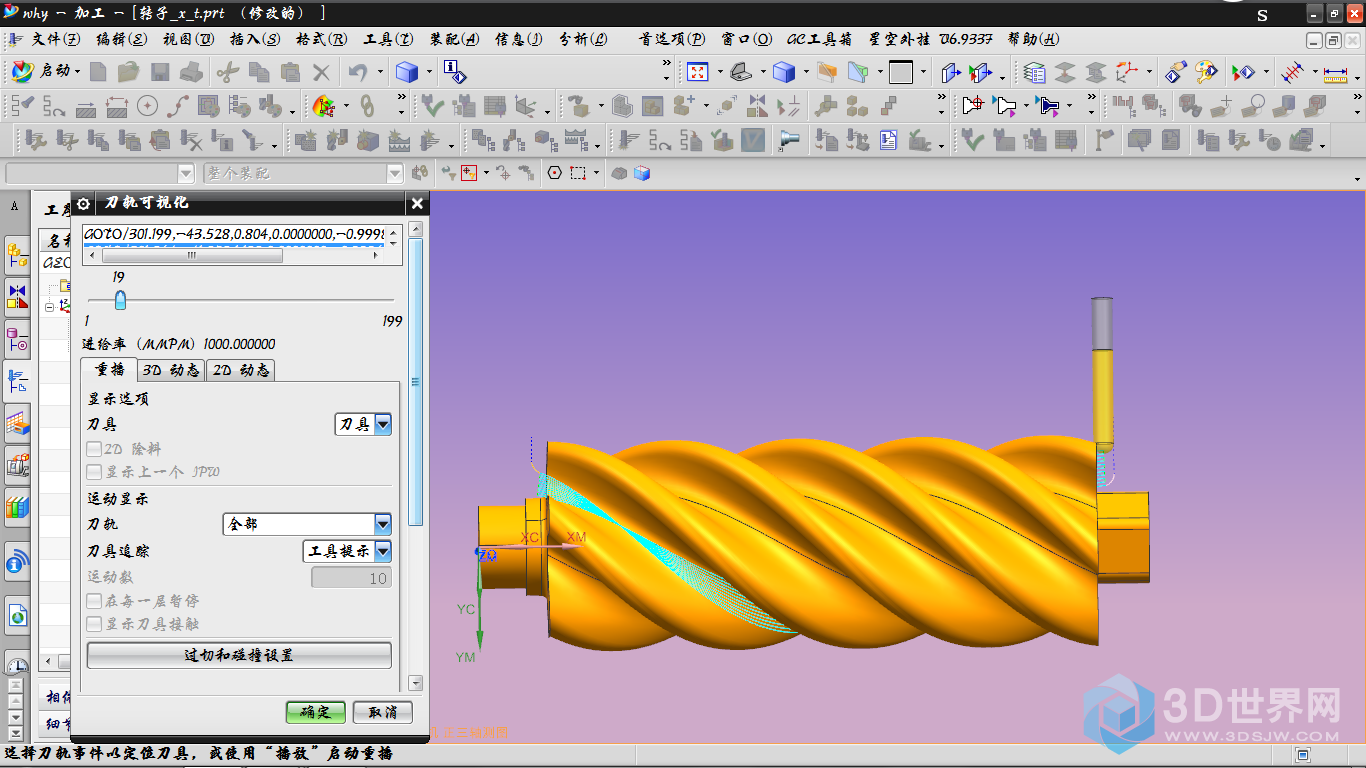
Task: Open the 帮助(H) menu
Action: (x=1033, y=39)
